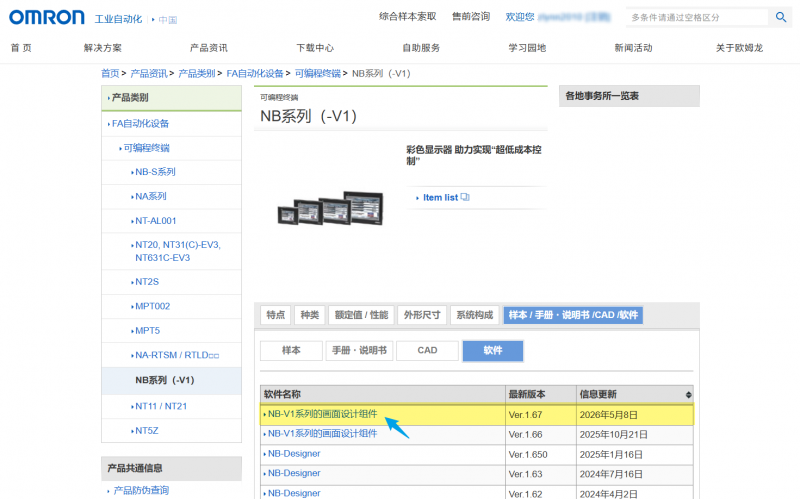Click 产品类别 in the breadcrumb trail
The width and height of the screenshot is (800, 499).
[196, 73]
